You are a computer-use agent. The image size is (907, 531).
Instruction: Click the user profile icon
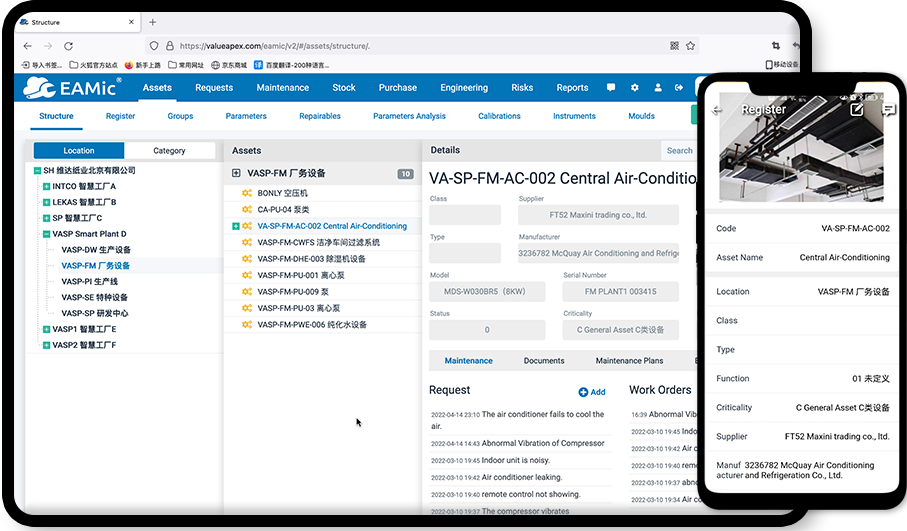[x=658, y=88]
